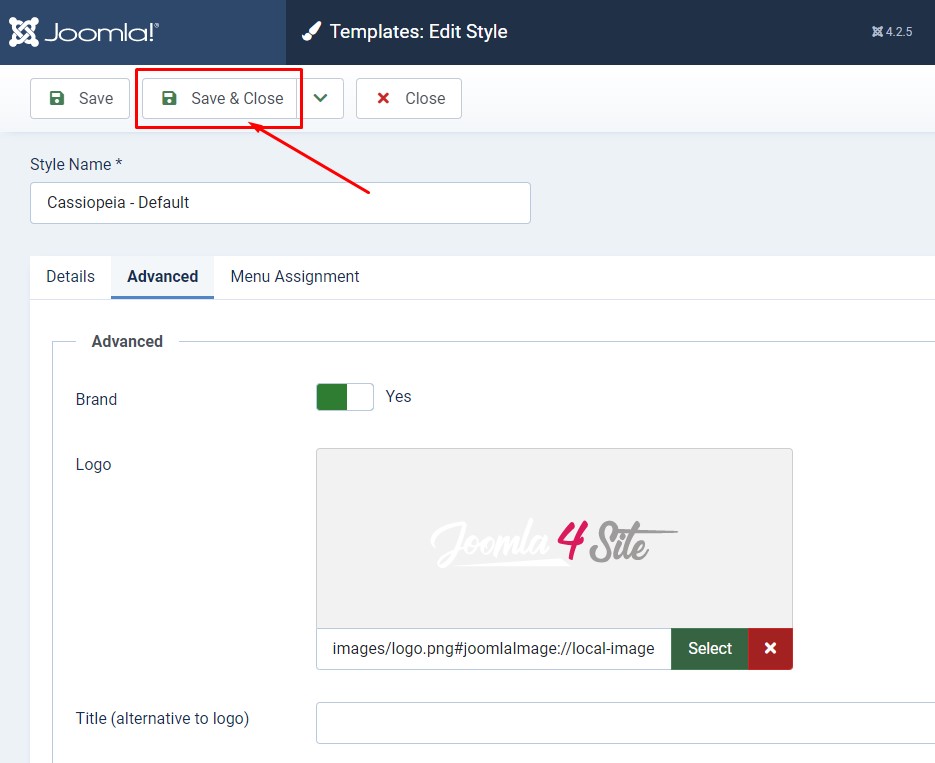The image size is (935, 763).
Task: Click the floppy disk icon on Save
Action: [x=57, y=98]
